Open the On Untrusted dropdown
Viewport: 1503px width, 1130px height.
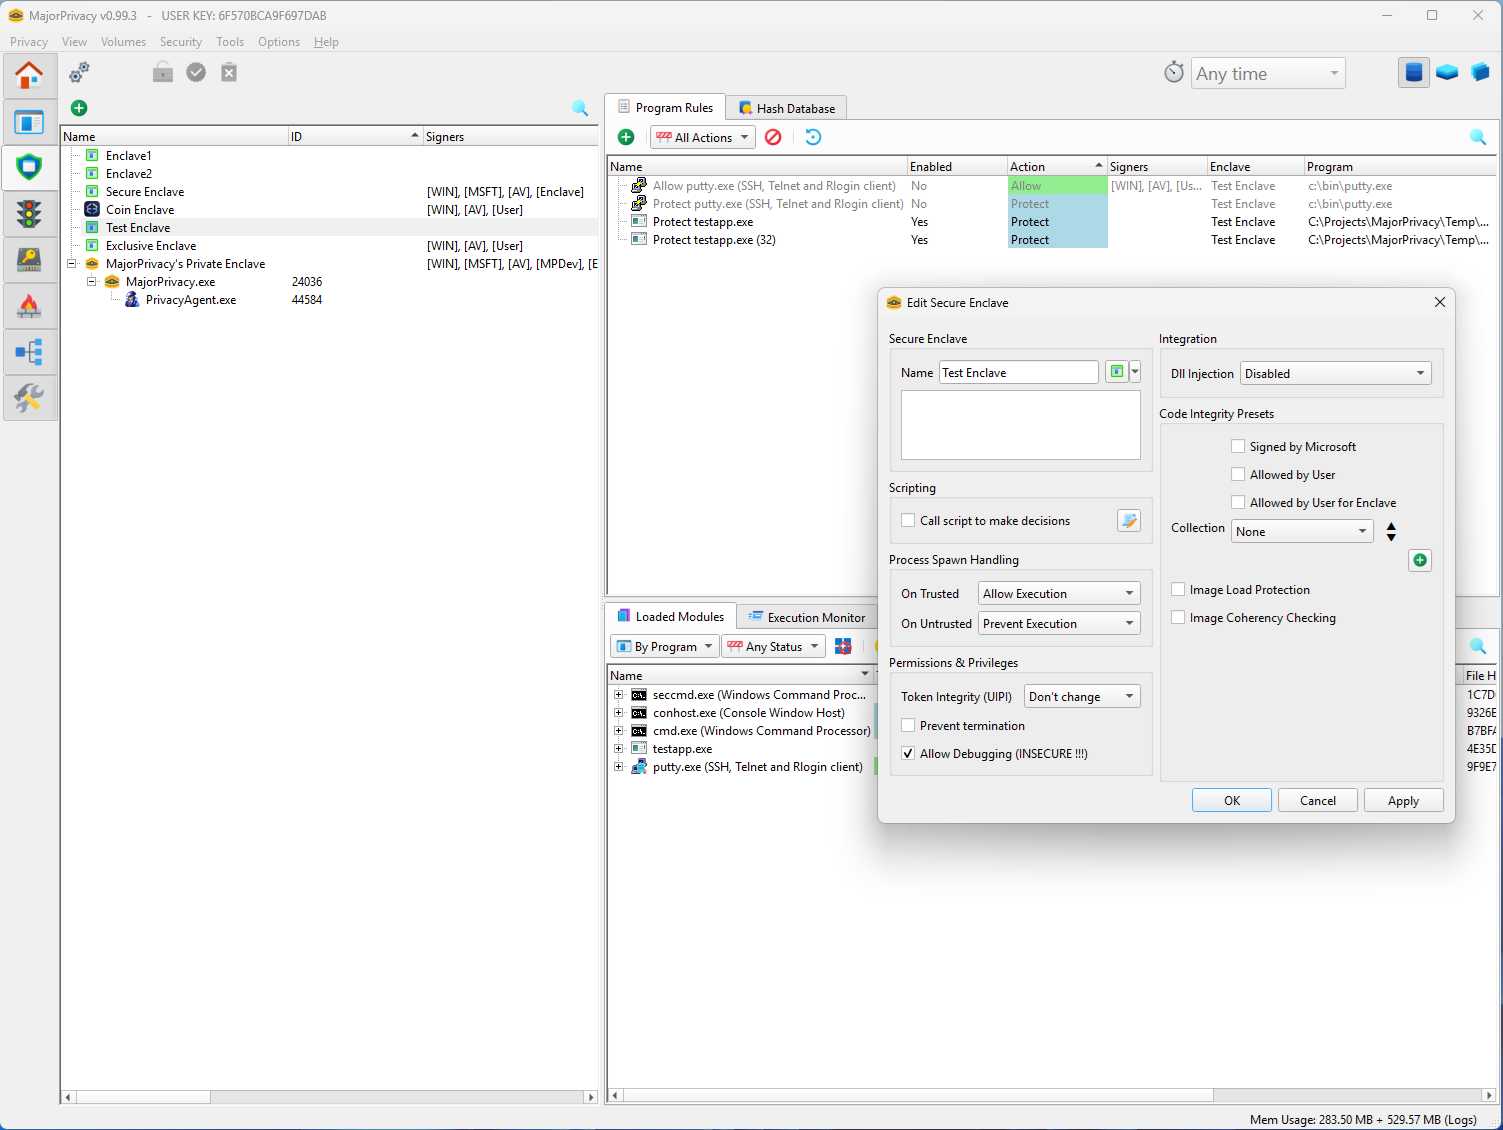[x=1059, y=624]
